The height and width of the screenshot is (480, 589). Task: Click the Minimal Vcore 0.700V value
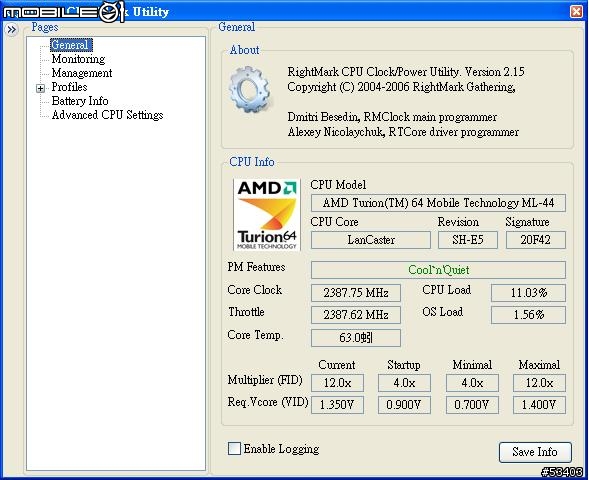(472, 405)
